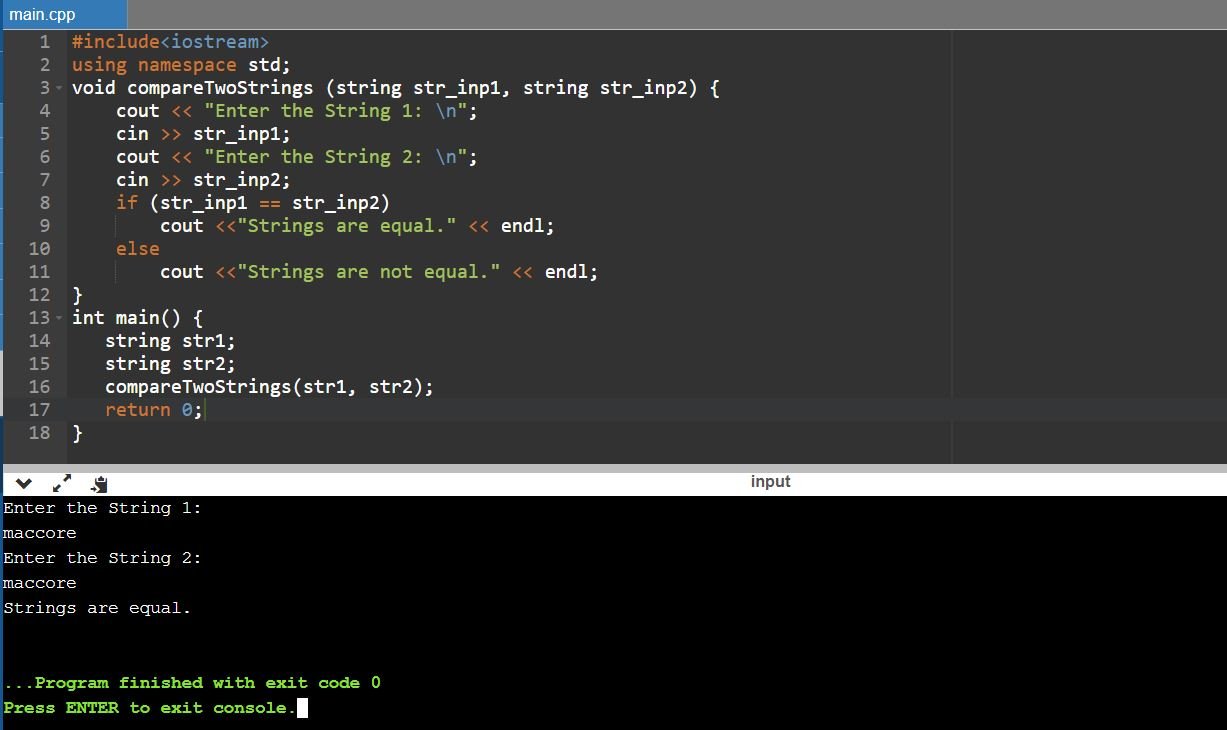
Task: Select the input console tab label
Action: click(769, 482)
